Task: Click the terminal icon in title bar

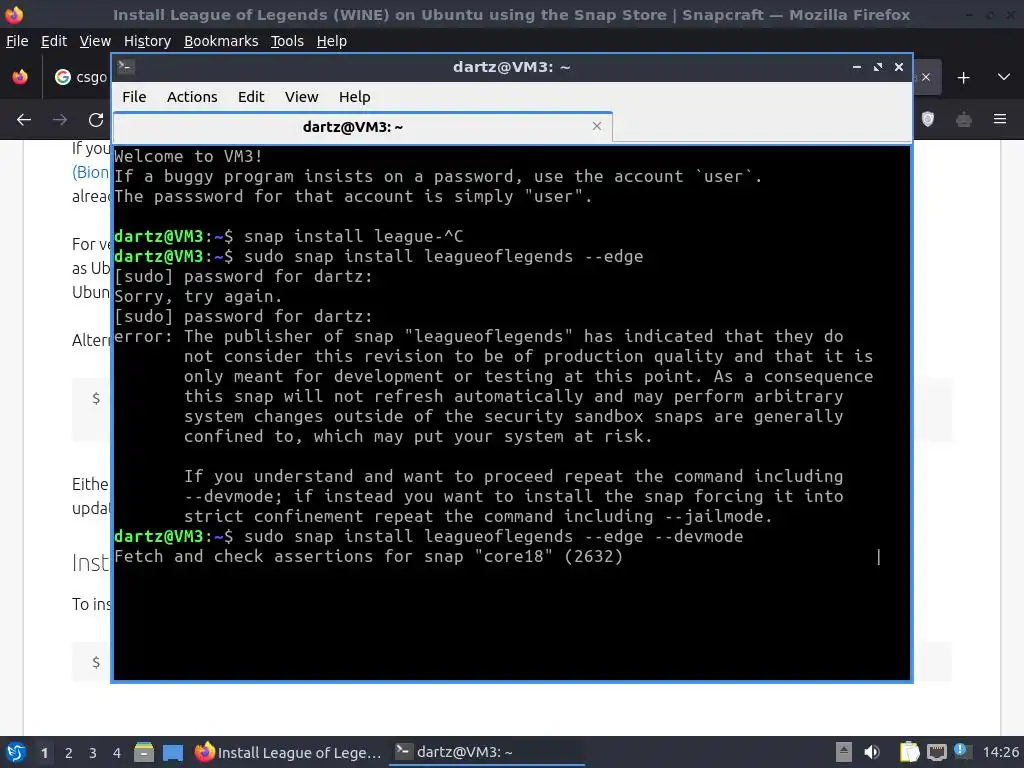Action: pyautogui.click(x=126, y=67)
